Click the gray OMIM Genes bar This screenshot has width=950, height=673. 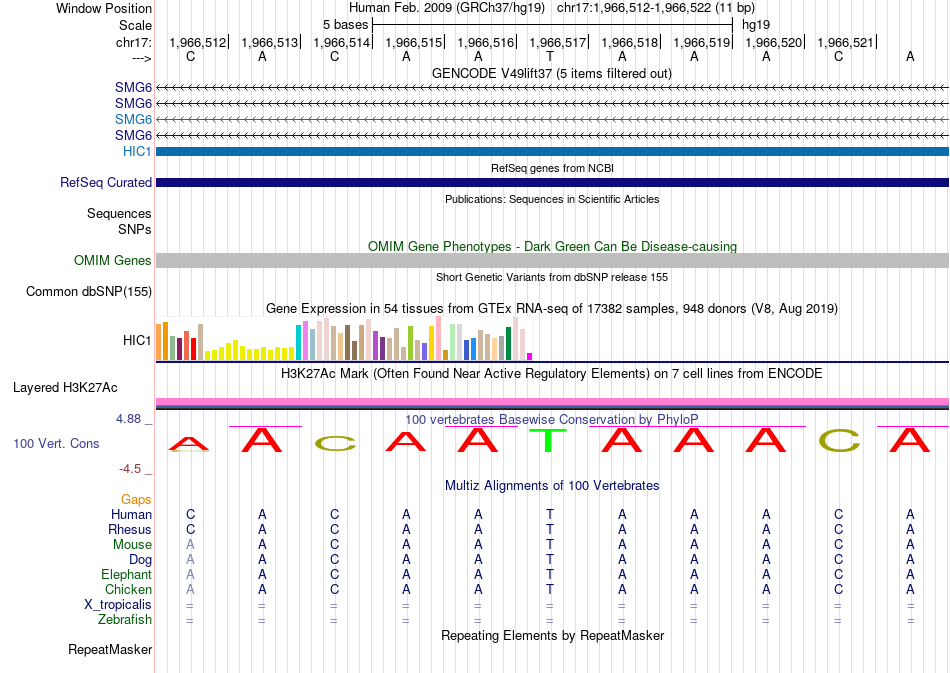(552, 260)
